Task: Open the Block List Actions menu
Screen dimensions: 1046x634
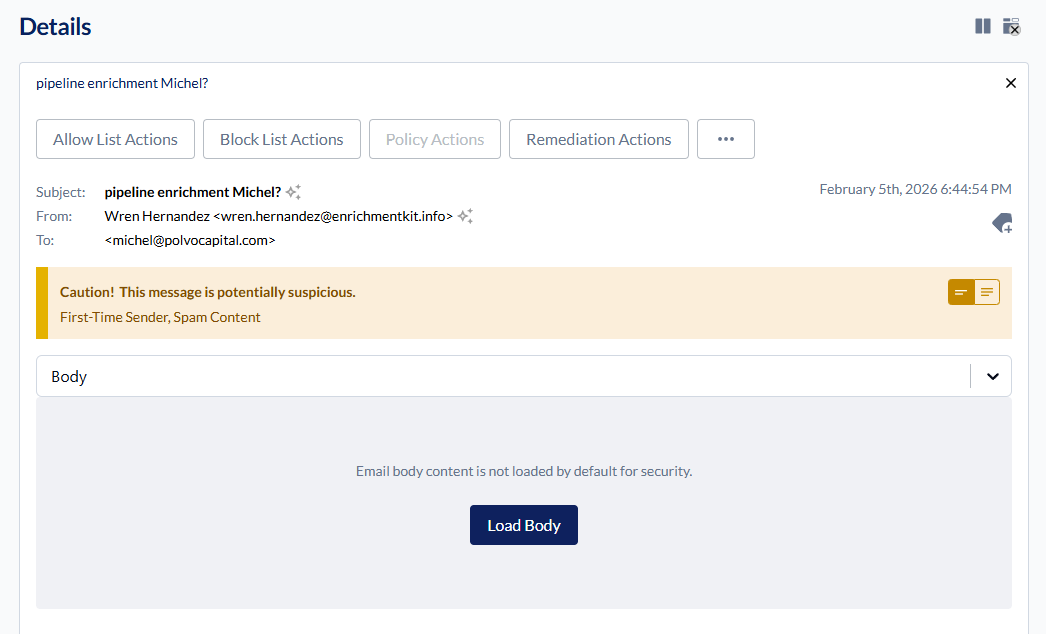Action: click(x=281, y=139)
